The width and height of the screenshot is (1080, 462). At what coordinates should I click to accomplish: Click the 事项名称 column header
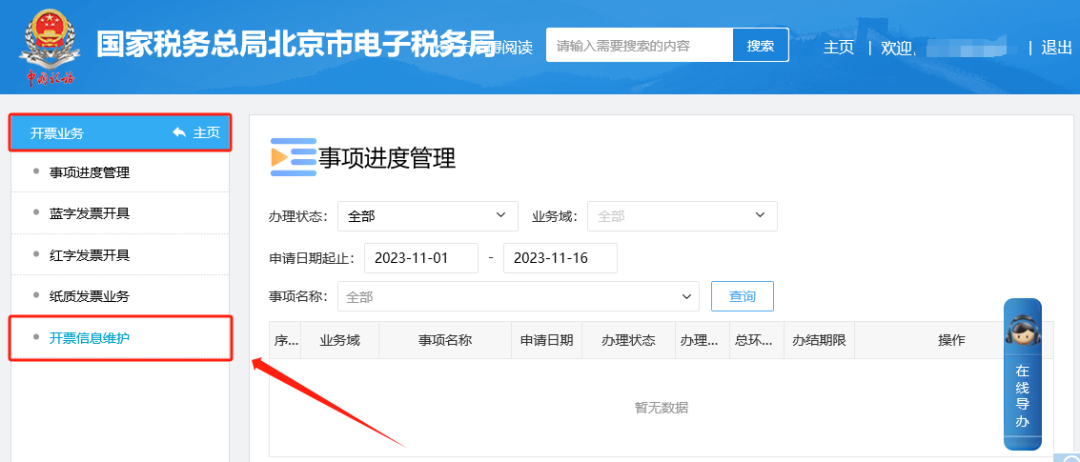445,340
